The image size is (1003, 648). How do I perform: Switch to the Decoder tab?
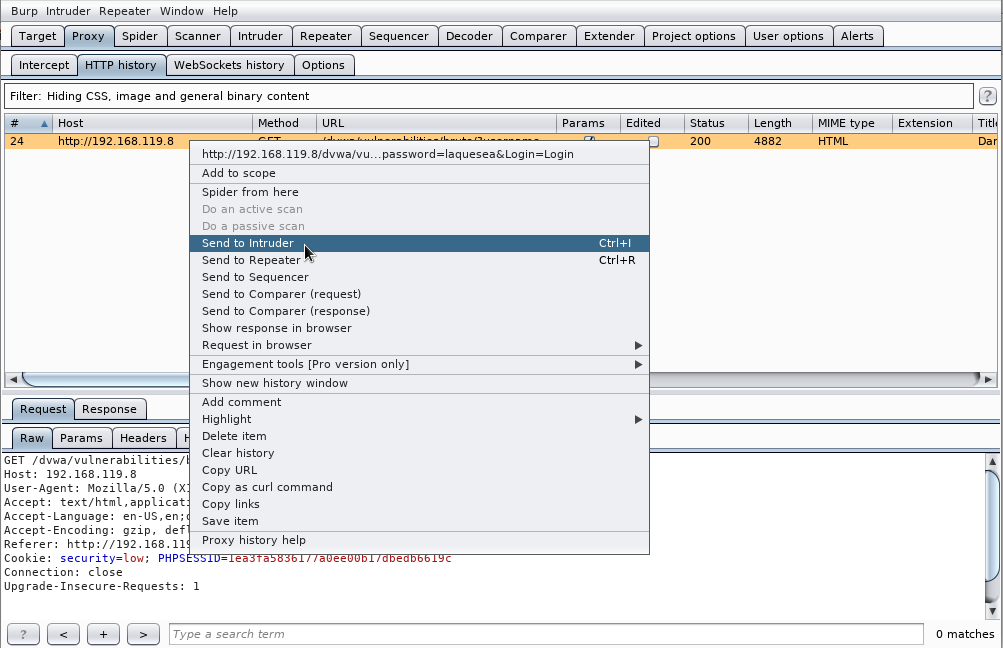pos(470,36)
